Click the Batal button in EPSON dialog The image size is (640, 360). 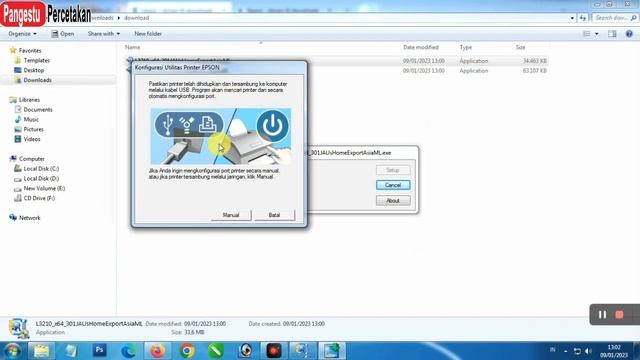pyautogui.click(x=274, y=215)
